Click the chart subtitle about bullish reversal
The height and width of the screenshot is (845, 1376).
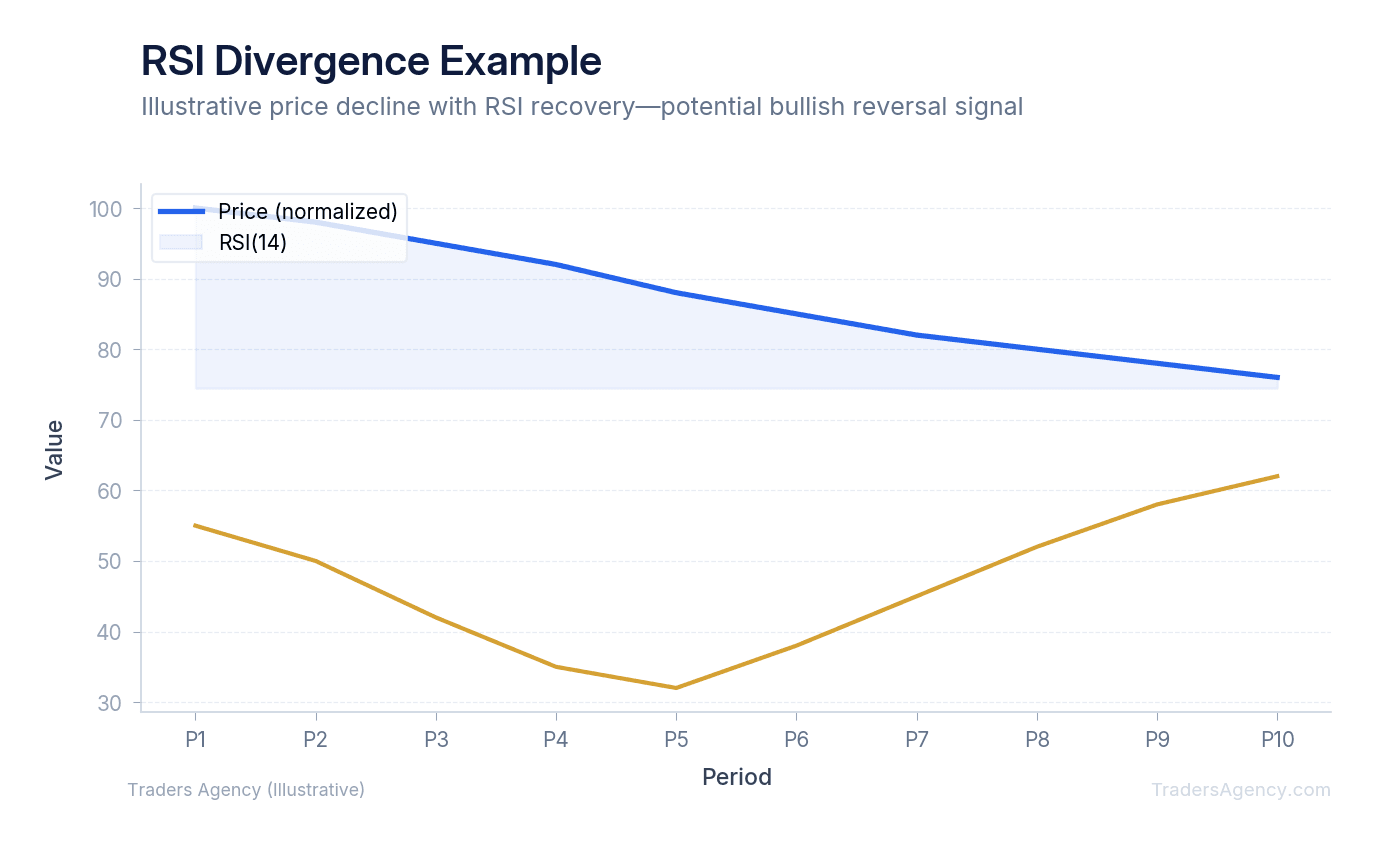click(582, 106)
